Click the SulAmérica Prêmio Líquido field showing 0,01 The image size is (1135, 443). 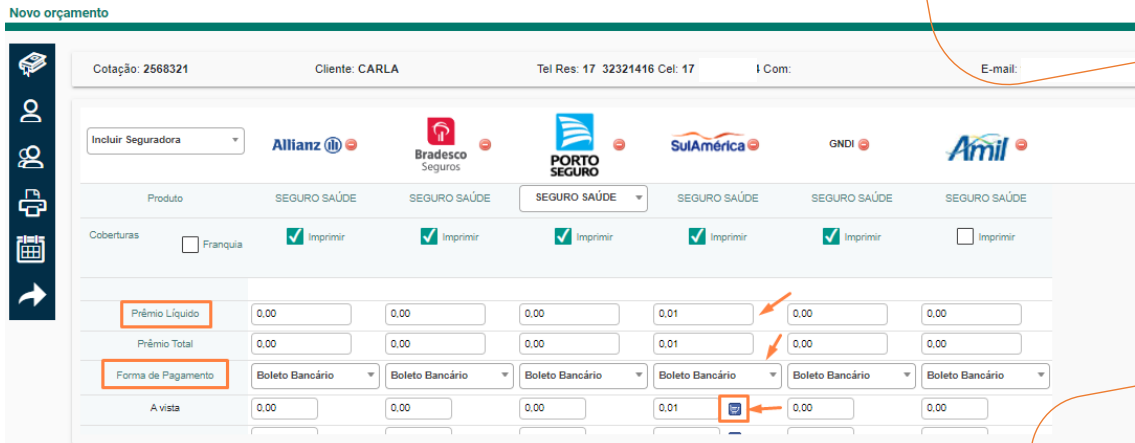[x=703, y=314]
